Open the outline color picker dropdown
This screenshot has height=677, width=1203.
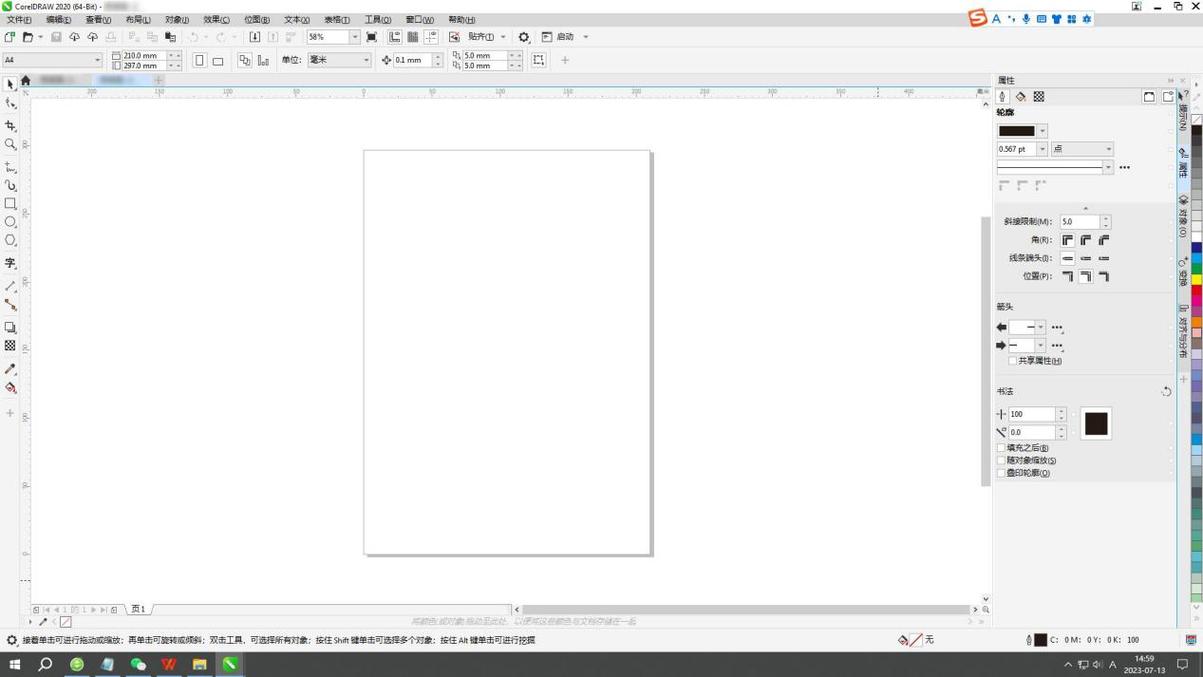click(x=1042, y=131)
